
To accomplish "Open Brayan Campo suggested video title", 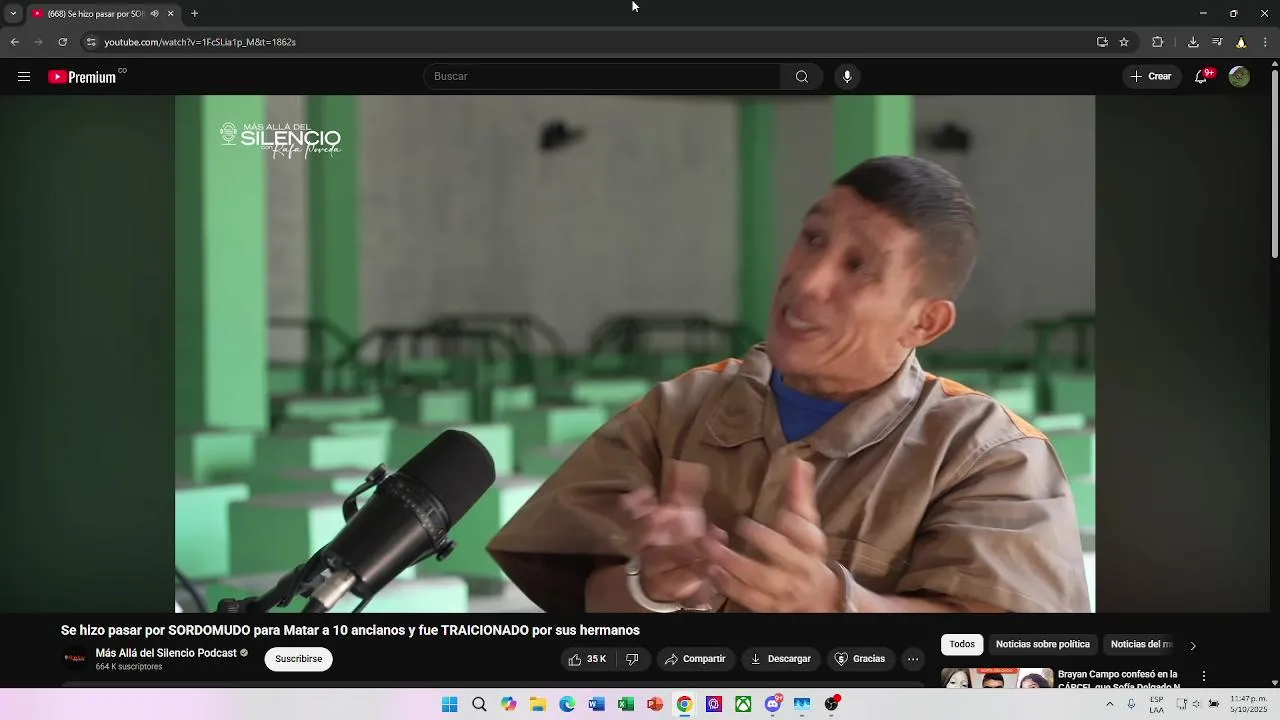I will click(1118, 680).
